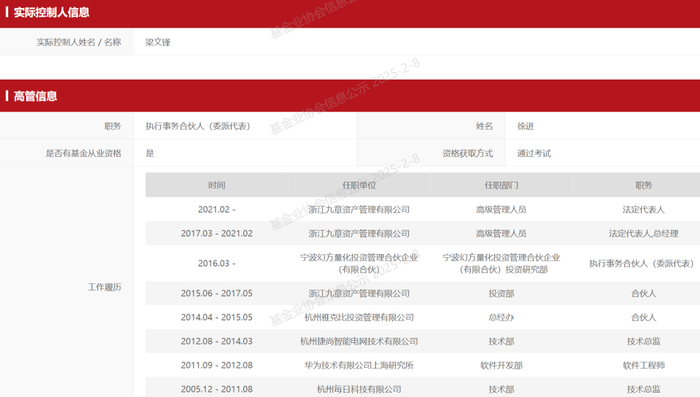Select the 2014.04 - 2015.05 date cell
Image resolution: width=700 pixels, height=397 pixels.
tap(217, 317)
